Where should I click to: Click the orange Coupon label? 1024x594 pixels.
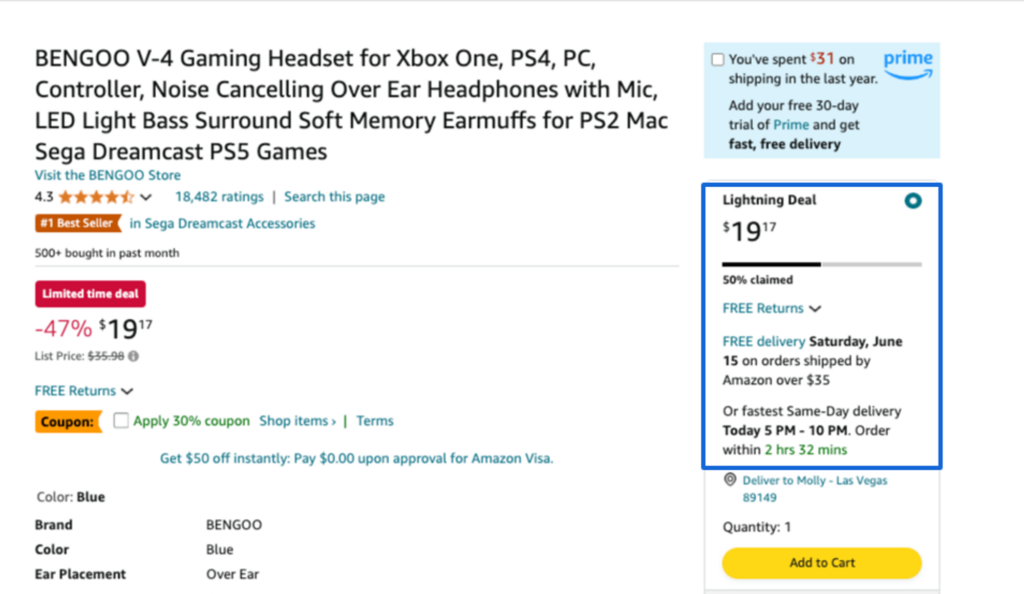(x=68, y=422)
